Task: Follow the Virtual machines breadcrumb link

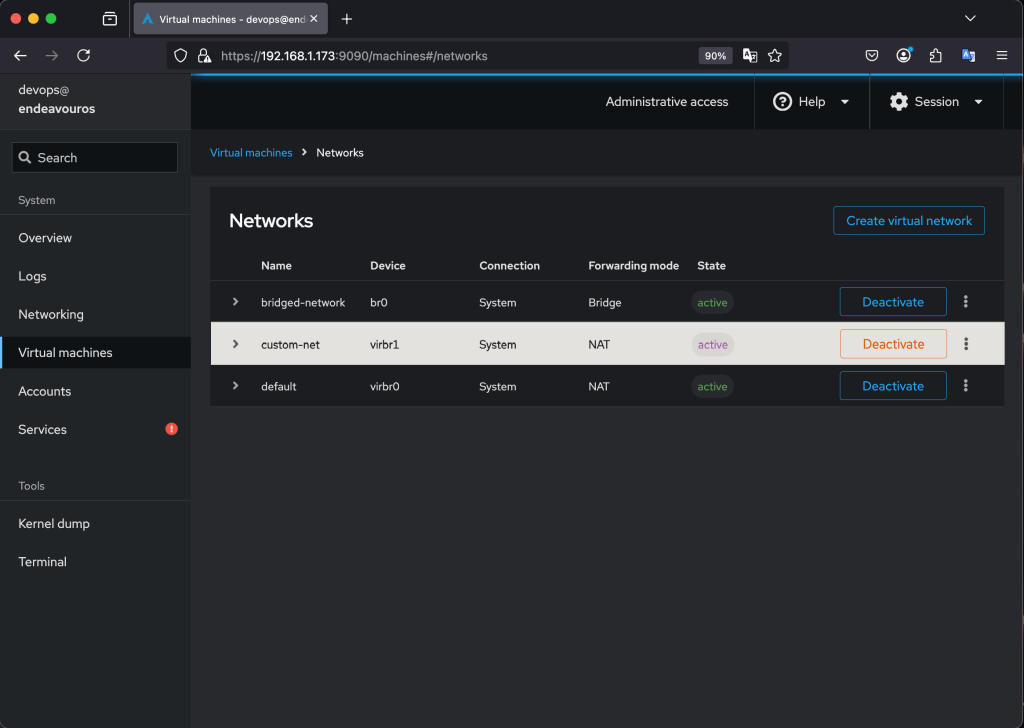Action: click(251, 153)
